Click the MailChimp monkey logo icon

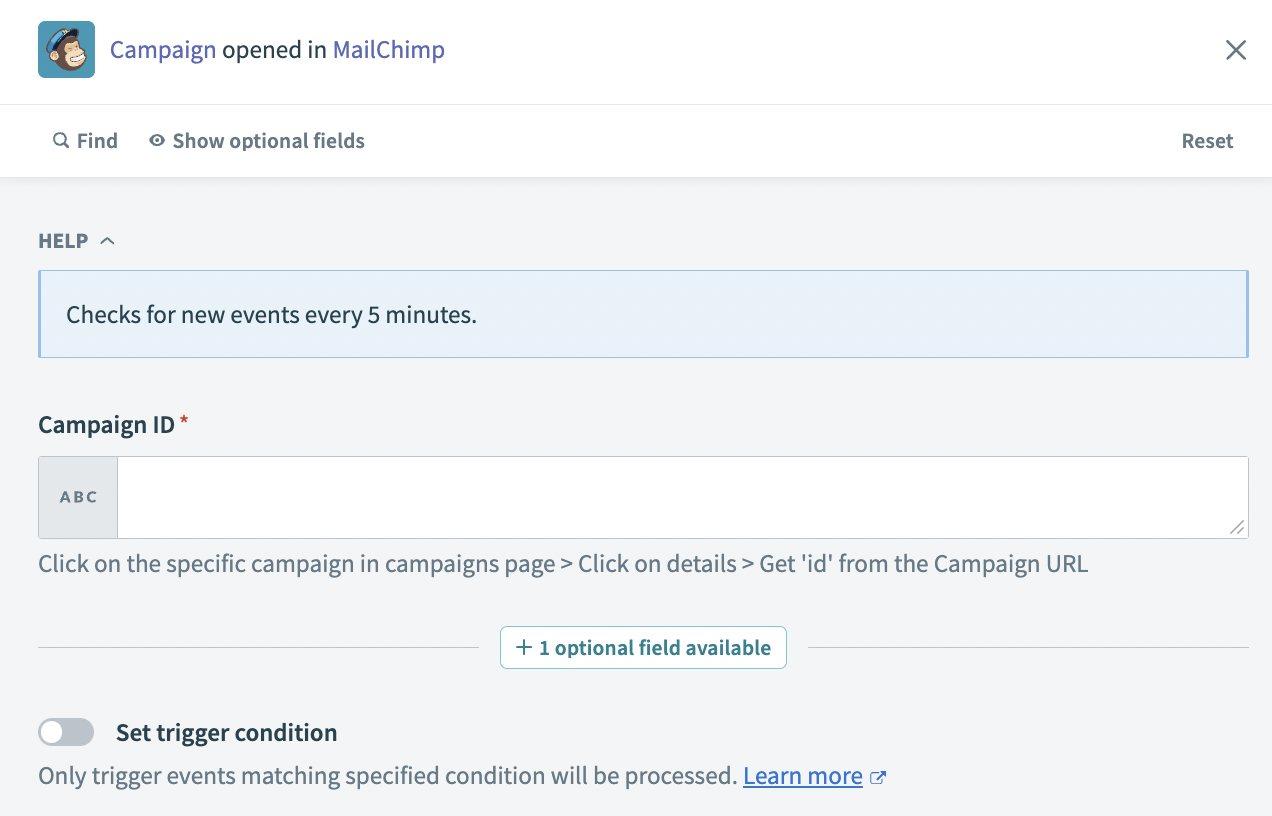pos(66,49)
